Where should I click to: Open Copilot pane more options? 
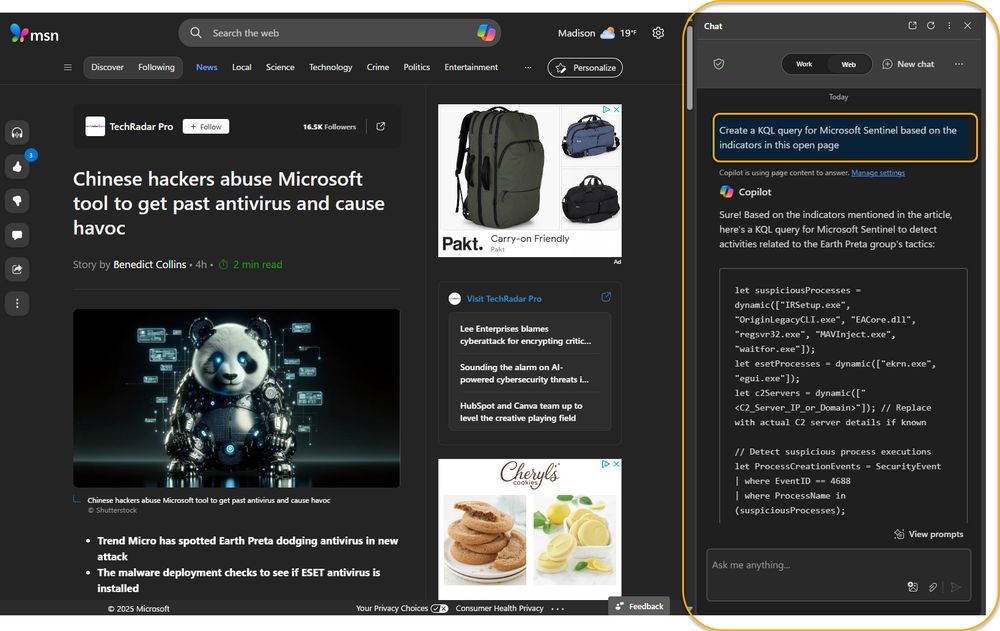[949, 26]
